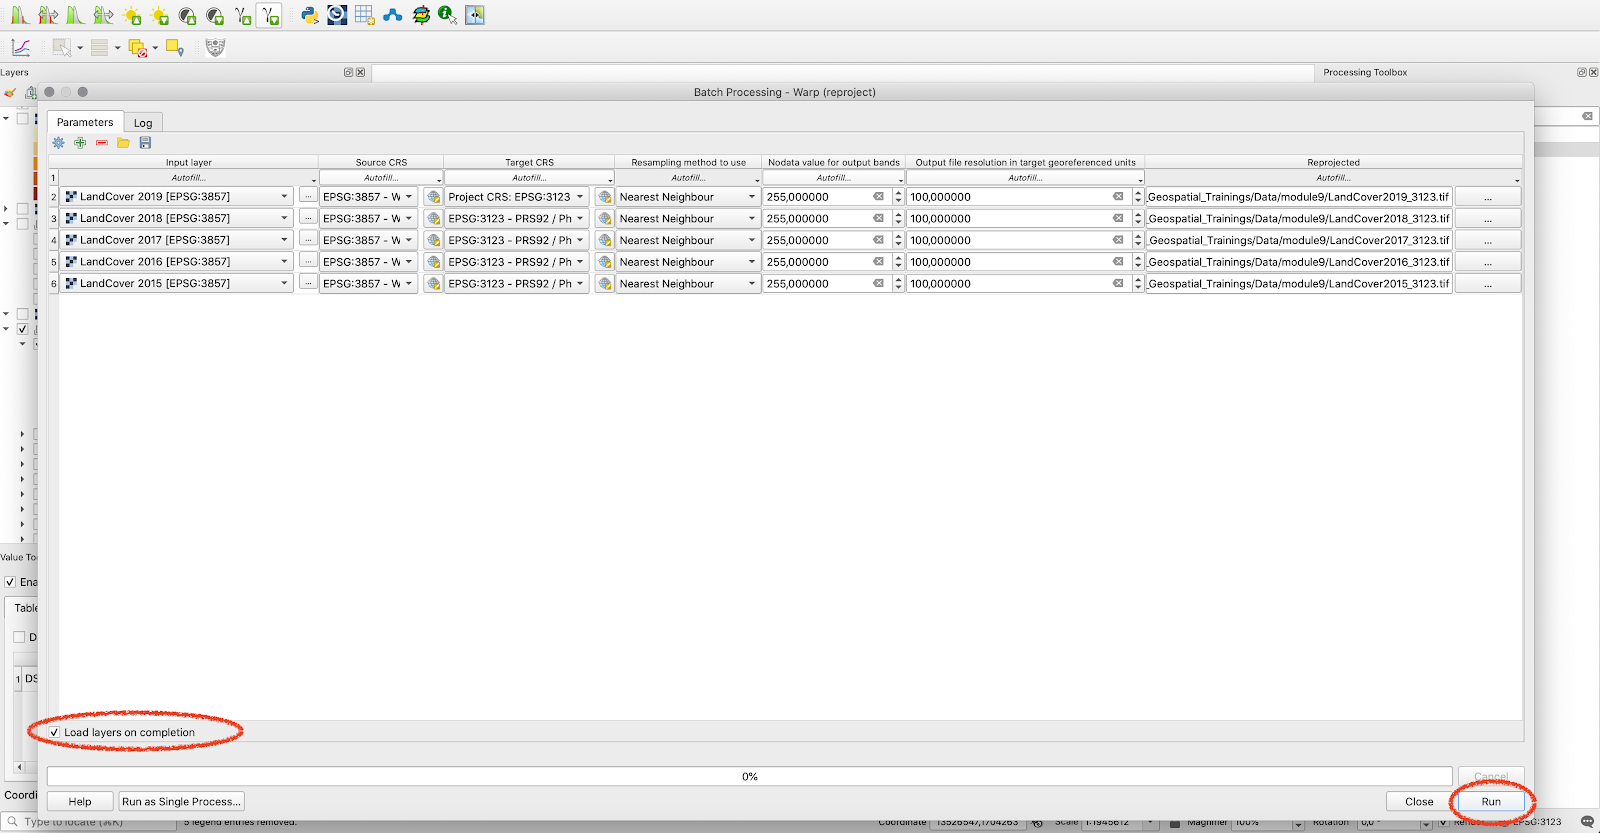Select Source CRS globe icon for LandCover 2017 row
Viewport: 1600px width, 833px height.
tap(433, 240)
